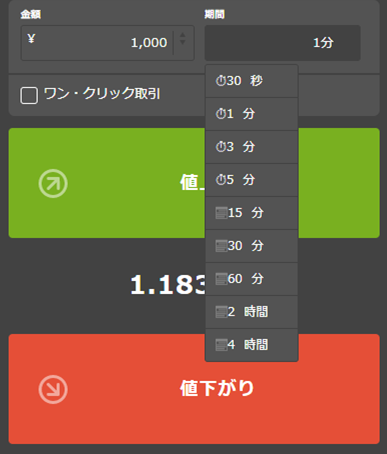Click the calendar icon beside 15 分

tap(221, 213)
